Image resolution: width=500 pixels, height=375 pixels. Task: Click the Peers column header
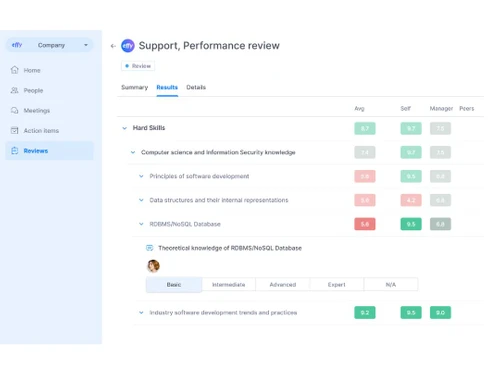click(x=467, y=108)
